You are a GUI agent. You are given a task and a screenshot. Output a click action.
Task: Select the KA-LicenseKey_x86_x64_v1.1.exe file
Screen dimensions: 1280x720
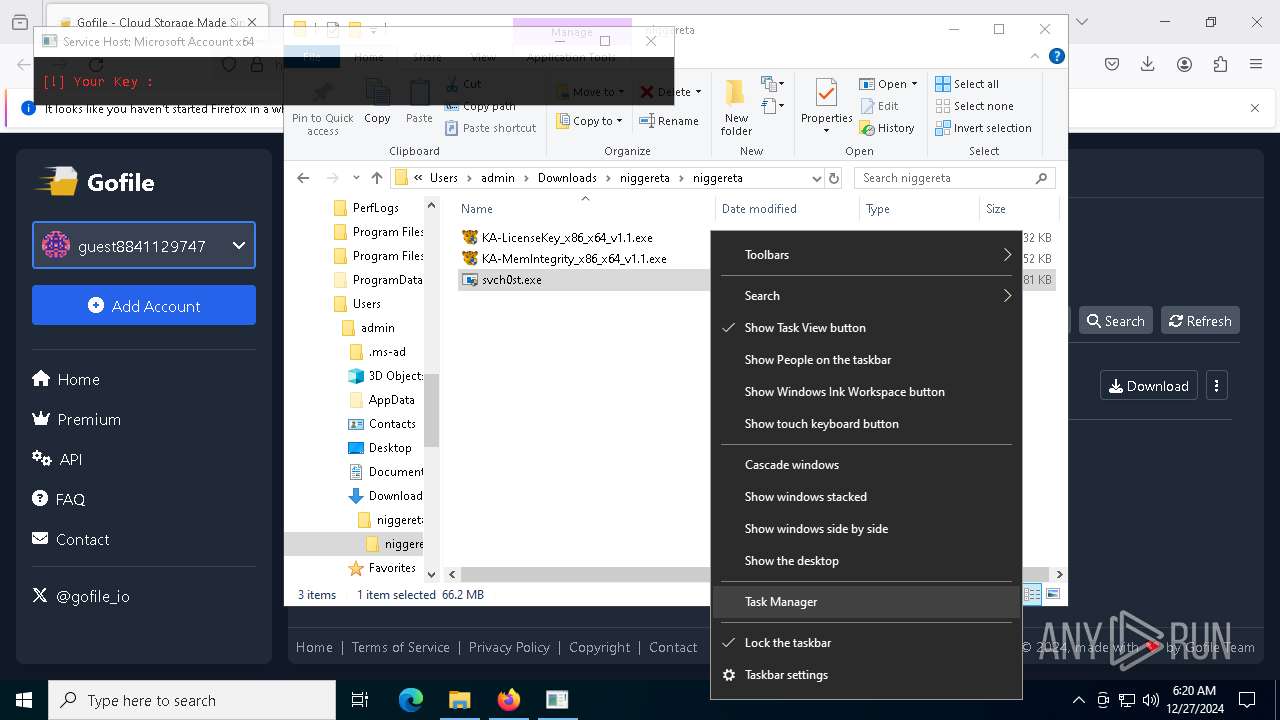tap(566, 238)
